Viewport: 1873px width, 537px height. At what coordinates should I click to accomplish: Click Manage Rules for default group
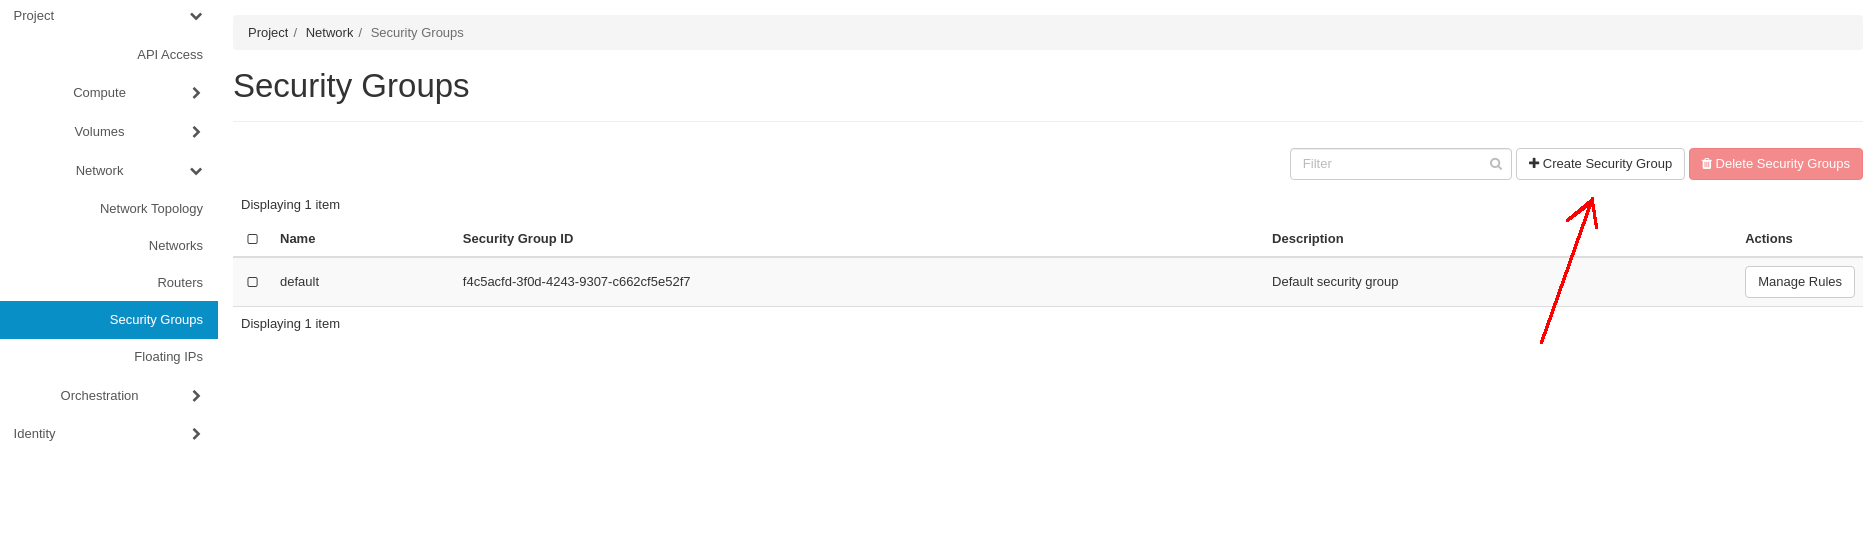click(1799, 282)
